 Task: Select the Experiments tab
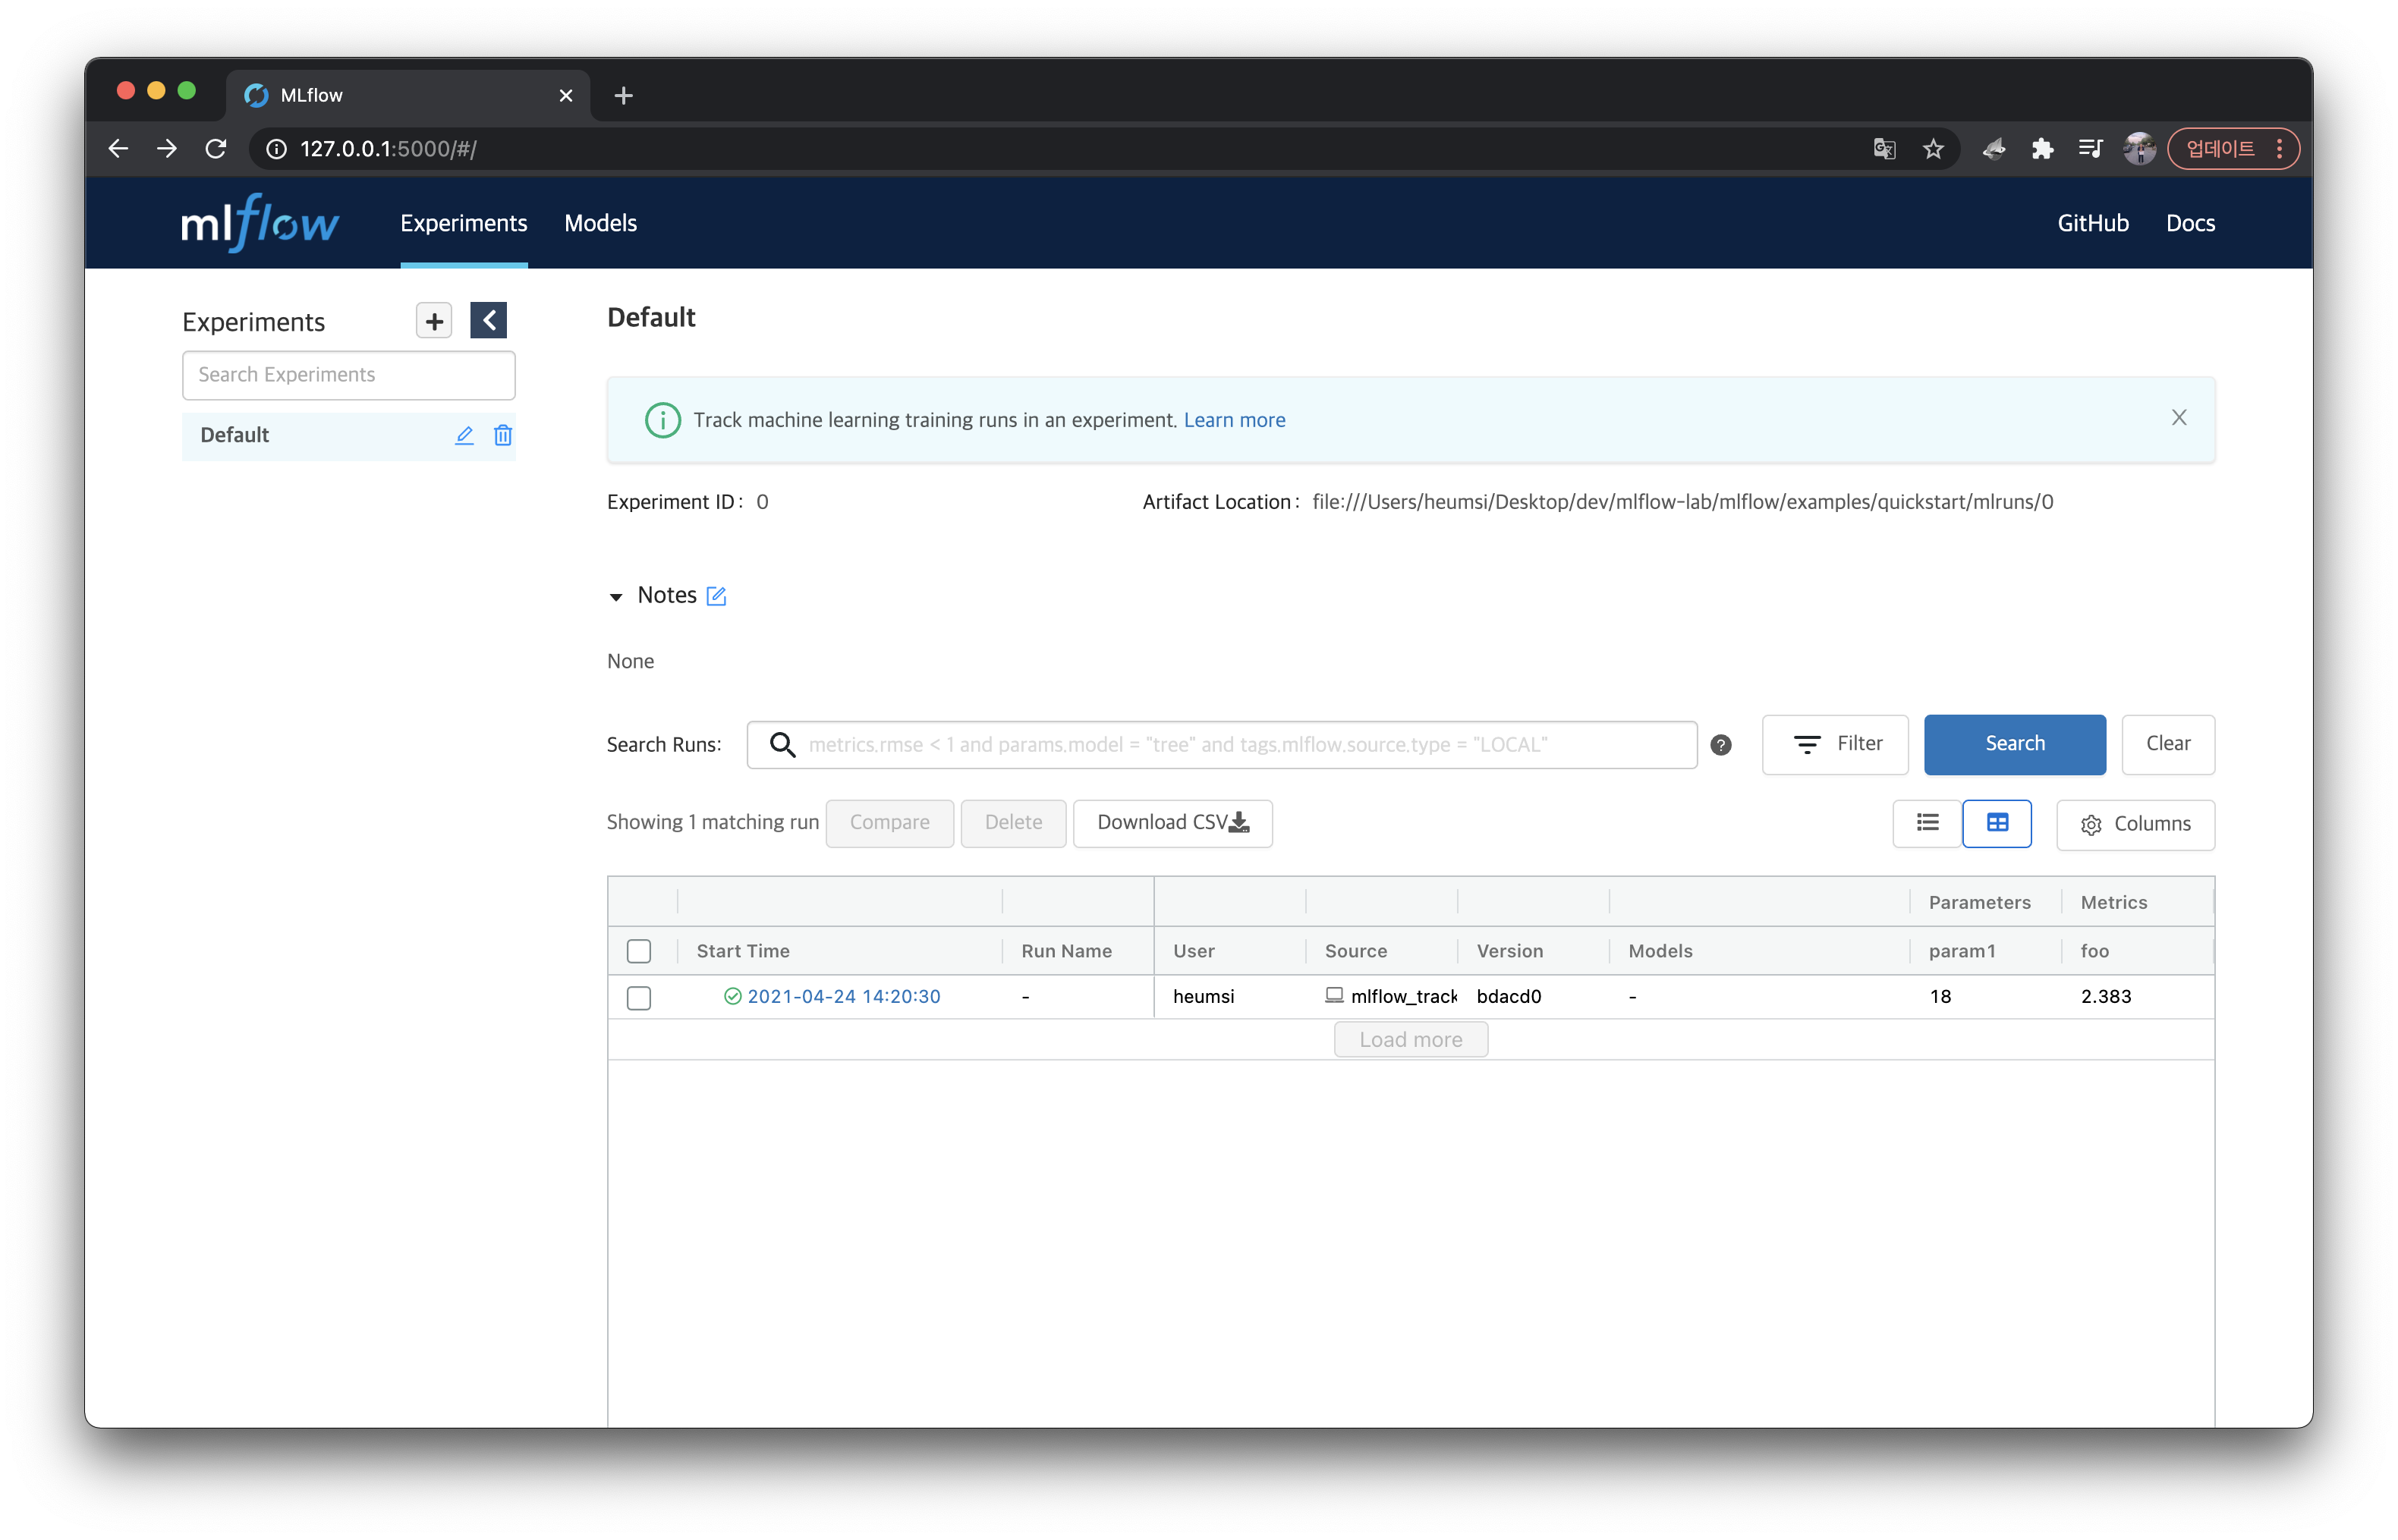point(463,223)
